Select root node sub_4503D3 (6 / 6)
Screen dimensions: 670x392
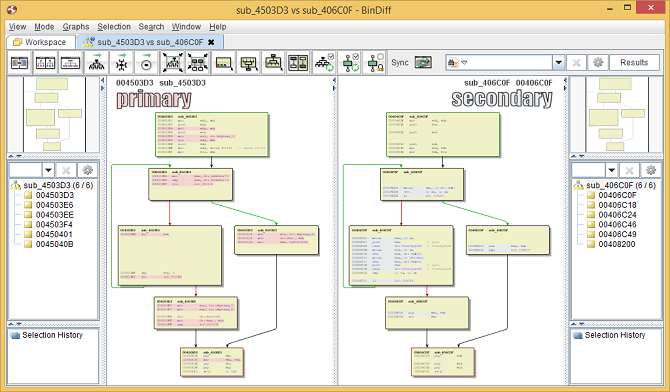point(58,185)
